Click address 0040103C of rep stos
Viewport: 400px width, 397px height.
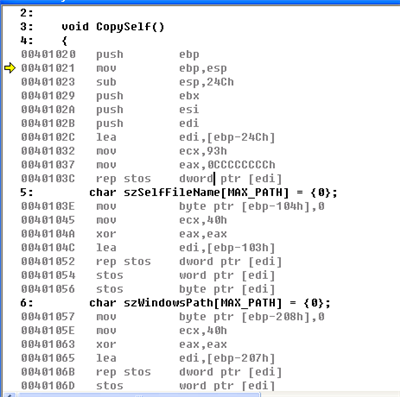click(x=48, y=179)
